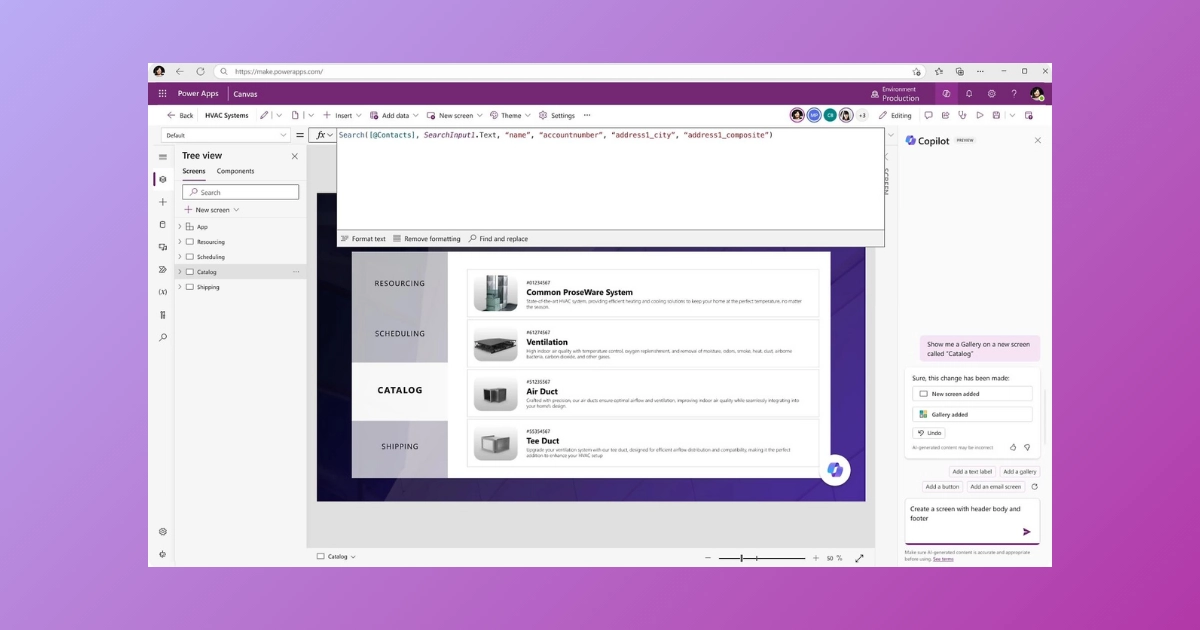Viewport: 1200px width, 630px height.
Task: Click the 'Add a gallery' Copilot suggestion
Action: tap(1019, 471)
